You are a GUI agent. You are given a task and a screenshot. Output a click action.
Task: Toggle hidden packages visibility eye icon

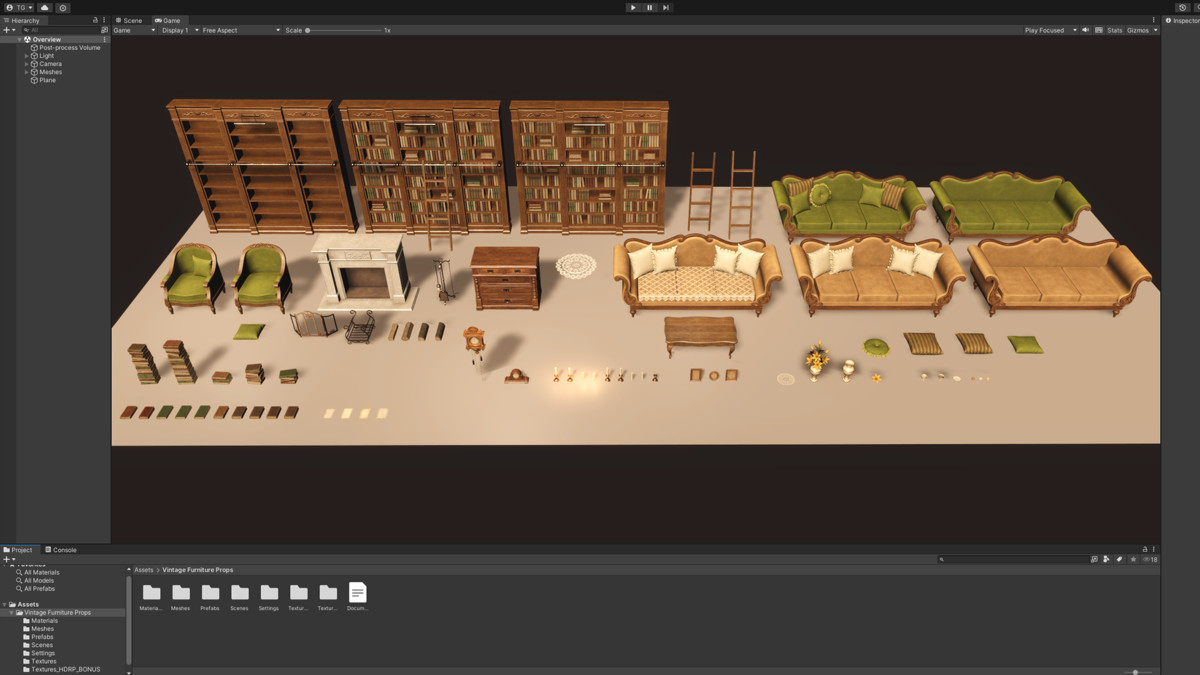(1150, 559)
